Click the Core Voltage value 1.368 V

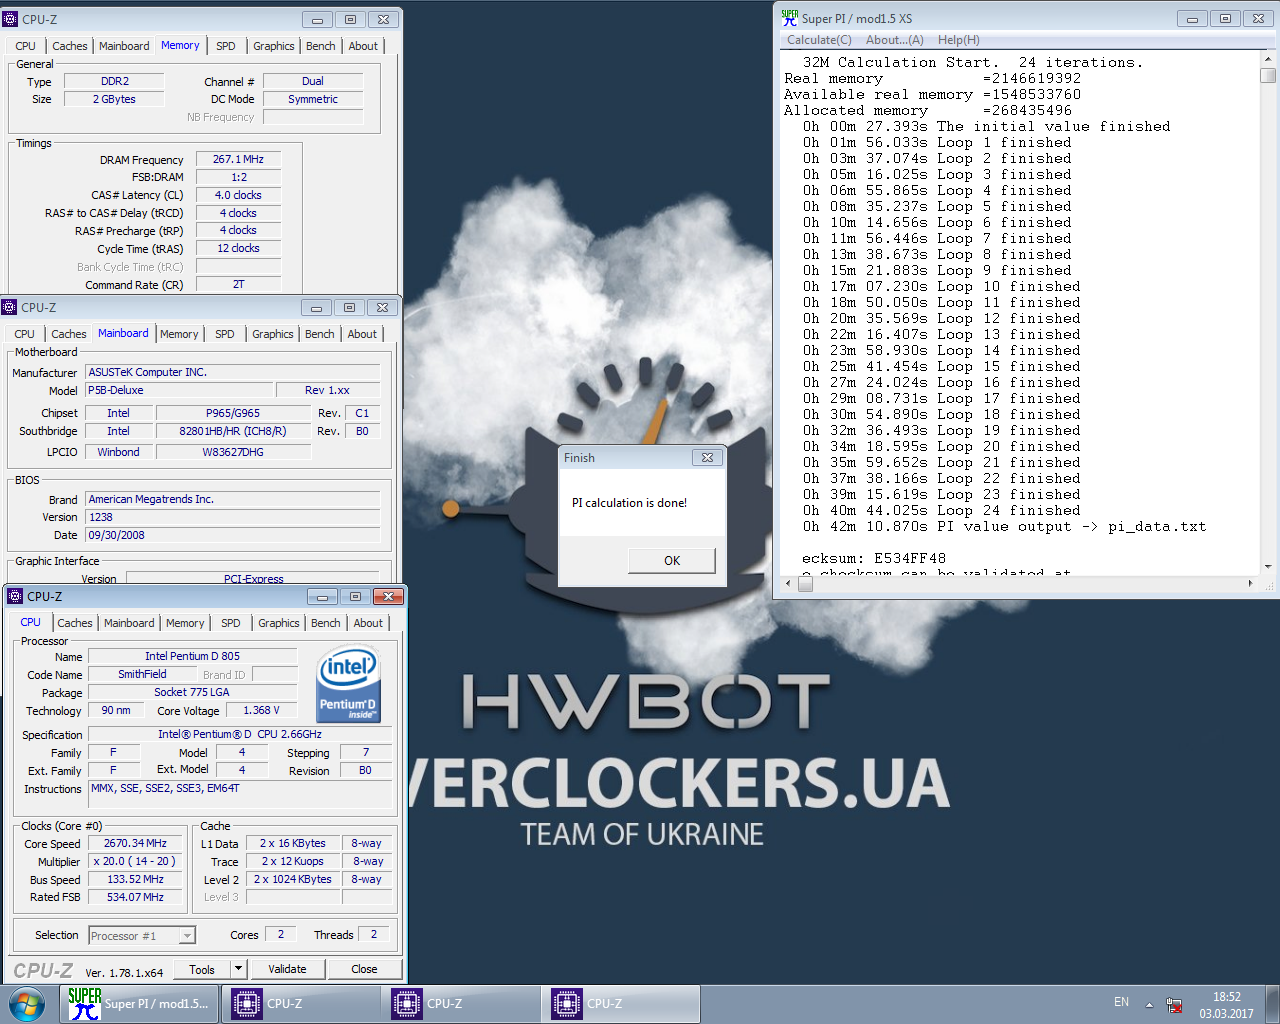pos(262,710)
